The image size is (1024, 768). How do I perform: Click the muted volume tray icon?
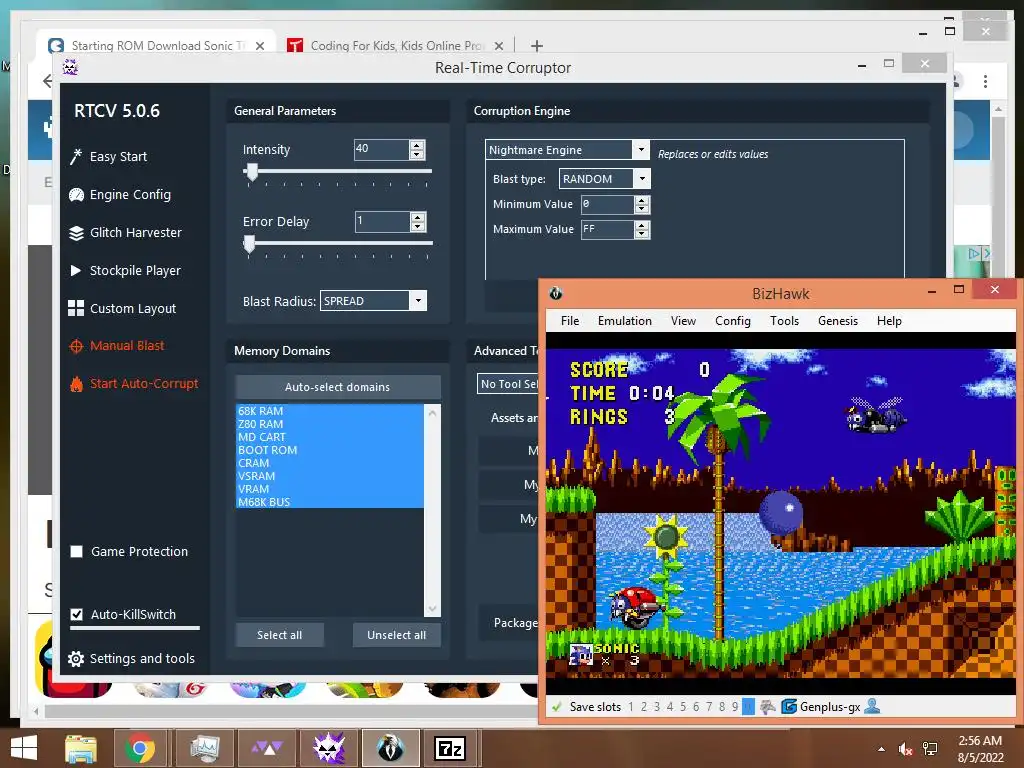pyautogui.click(x=905, y=749)
